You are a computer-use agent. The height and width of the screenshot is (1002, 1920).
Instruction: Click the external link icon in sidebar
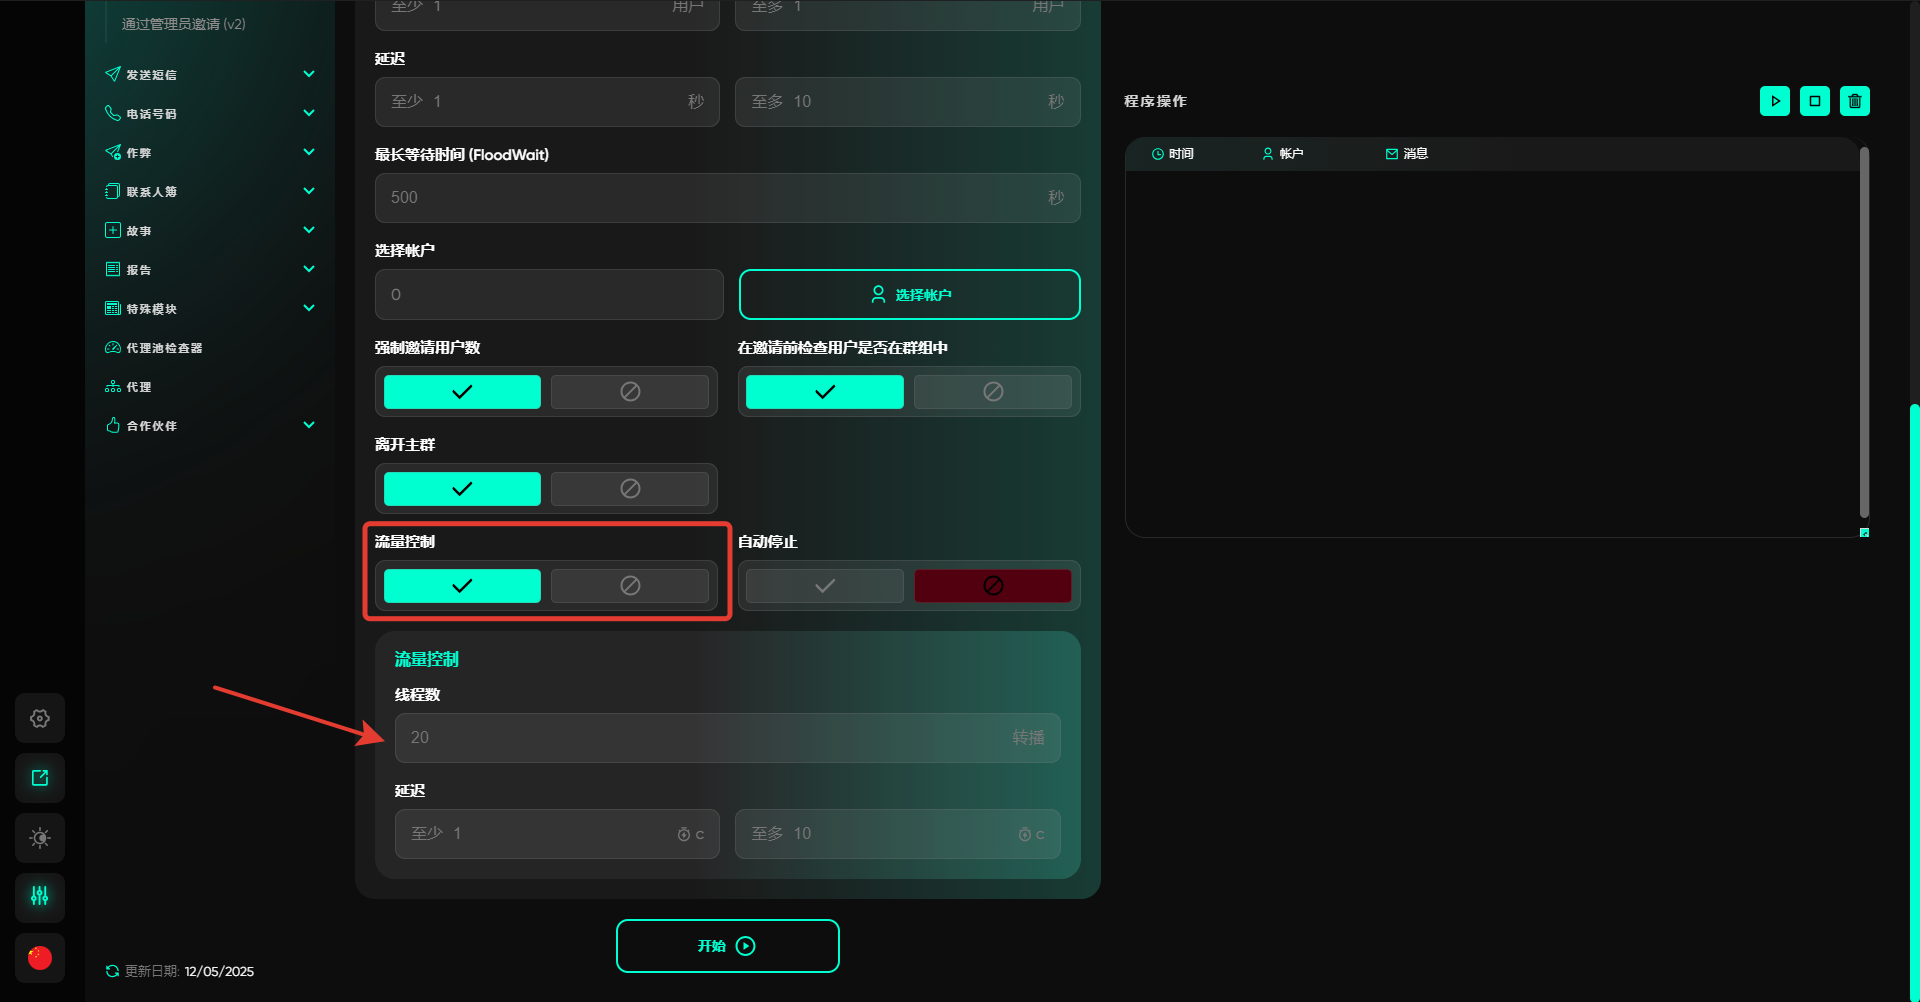tap(40, 778)
